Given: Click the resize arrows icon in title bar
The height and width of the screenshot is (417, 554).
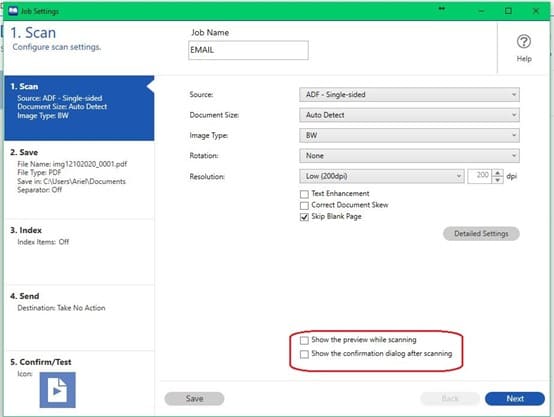Looking at the screenshot, I should [442, 8].
